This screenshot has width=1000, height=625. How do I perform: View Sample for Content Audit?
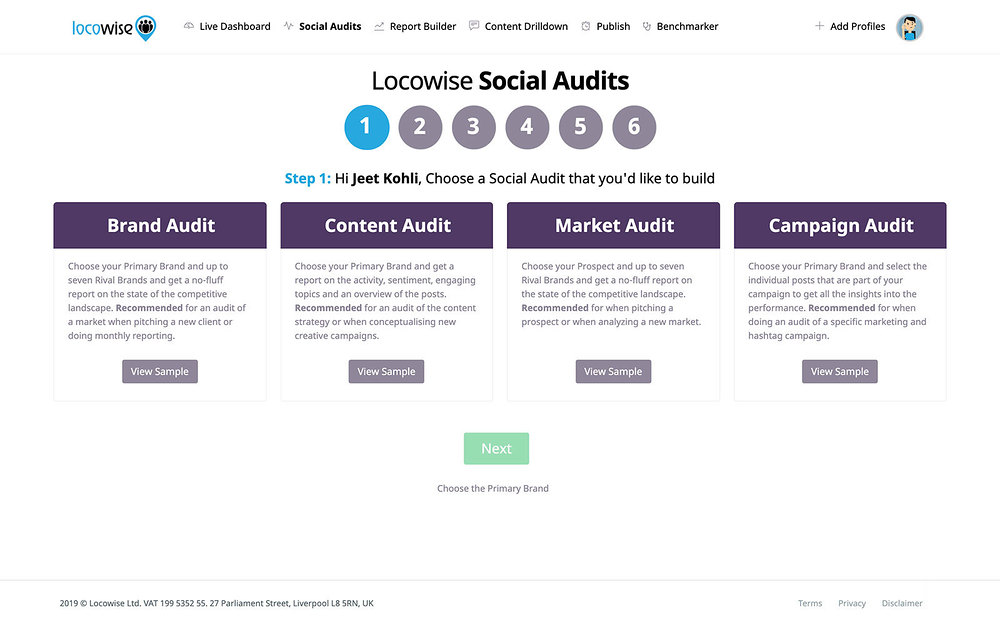coord(386,371)
